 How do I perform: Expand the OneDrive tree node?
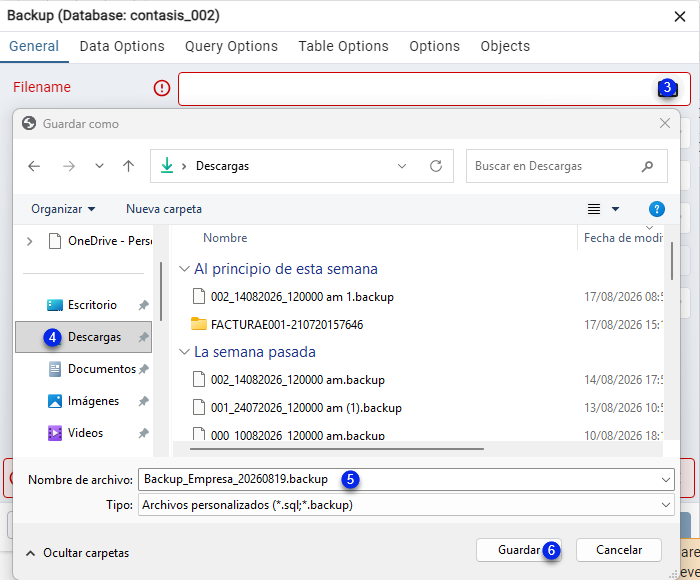click(29, 242)
